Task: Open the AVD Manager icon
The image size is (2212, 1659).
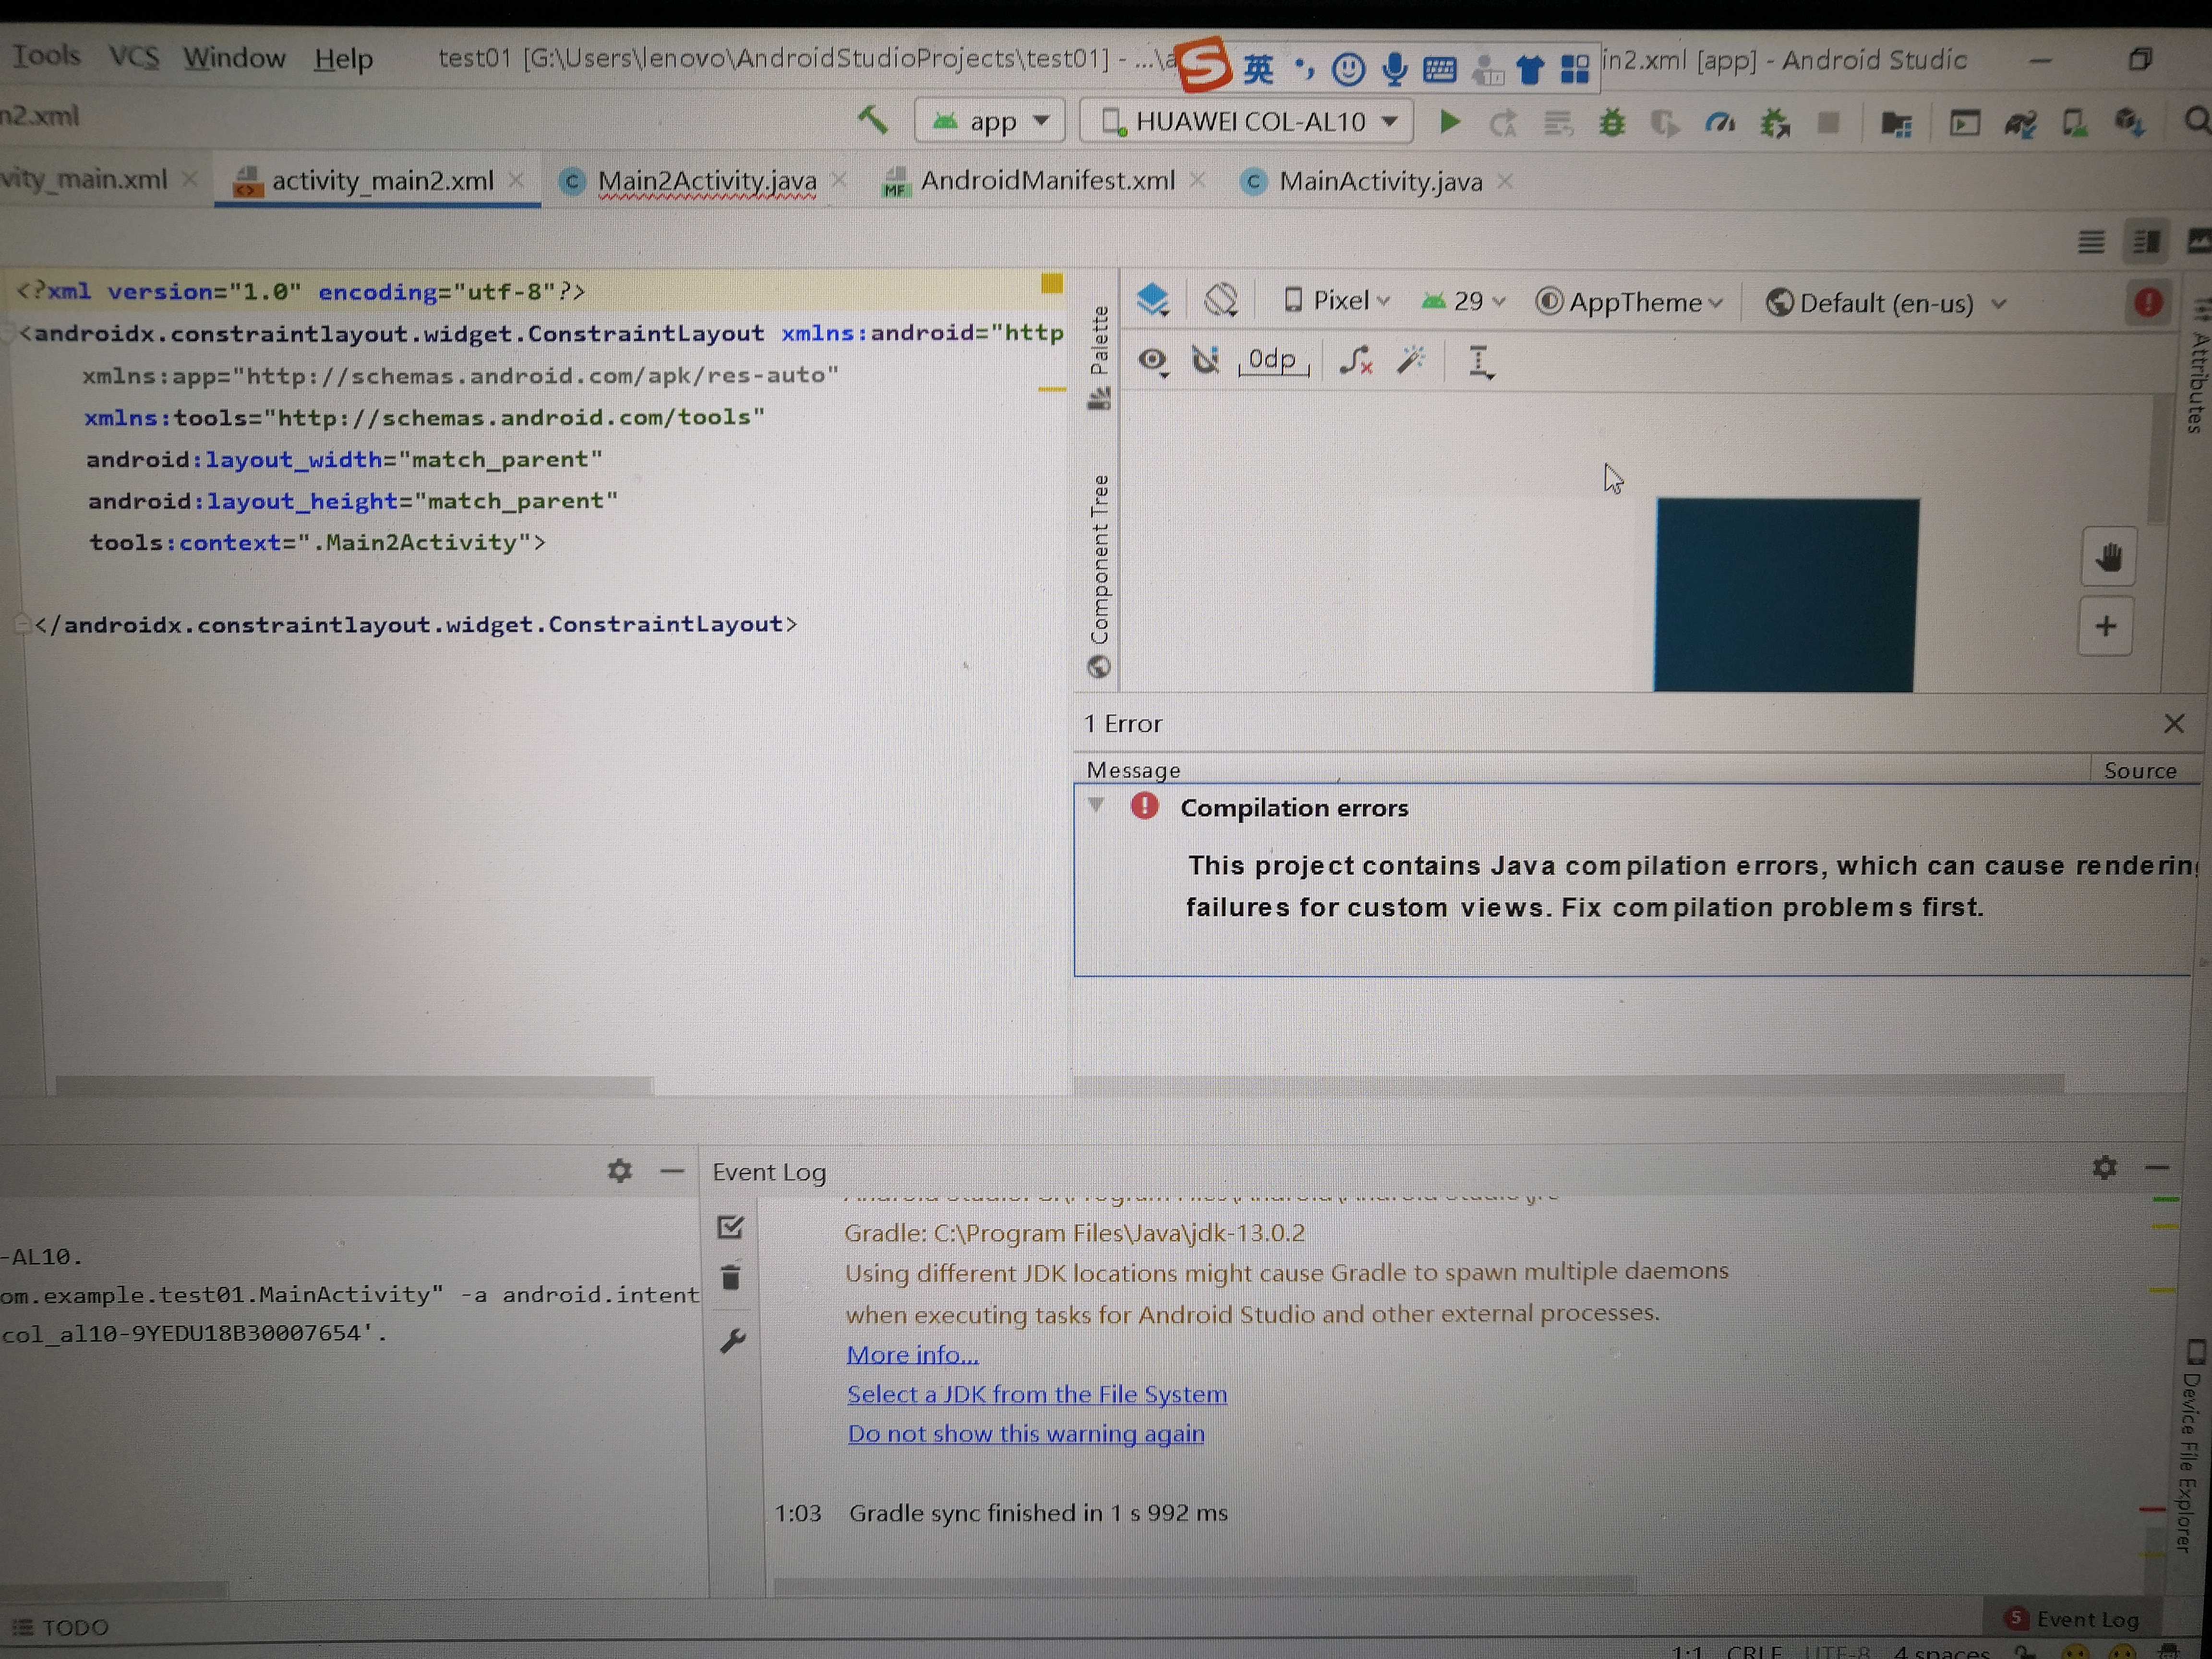Action: click(x=2075, y=124)
